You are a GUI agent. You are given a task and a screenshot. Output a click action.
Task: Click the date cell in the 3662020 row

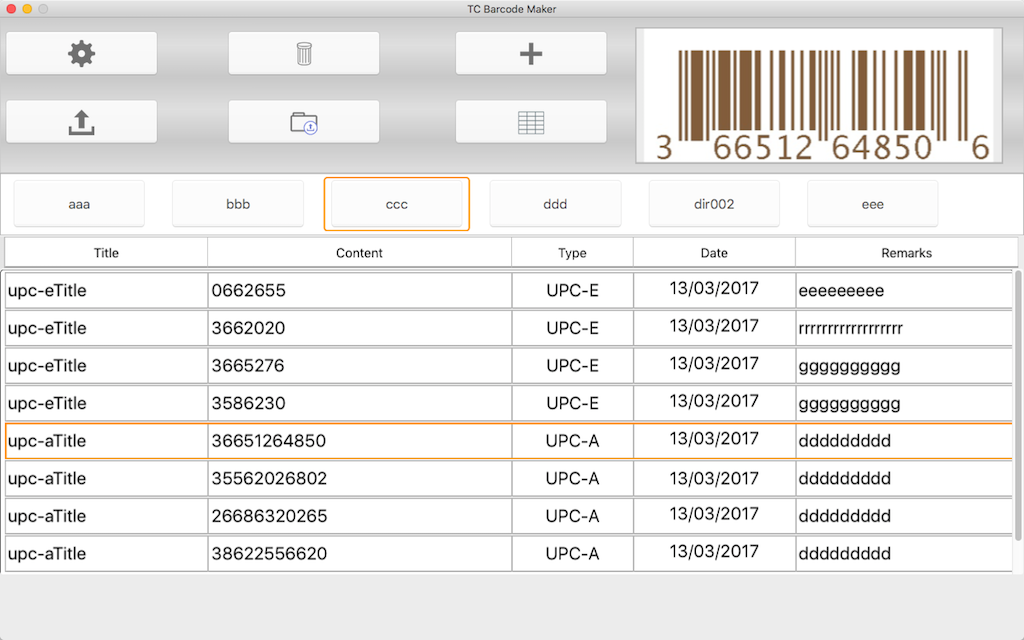[714, 328]
